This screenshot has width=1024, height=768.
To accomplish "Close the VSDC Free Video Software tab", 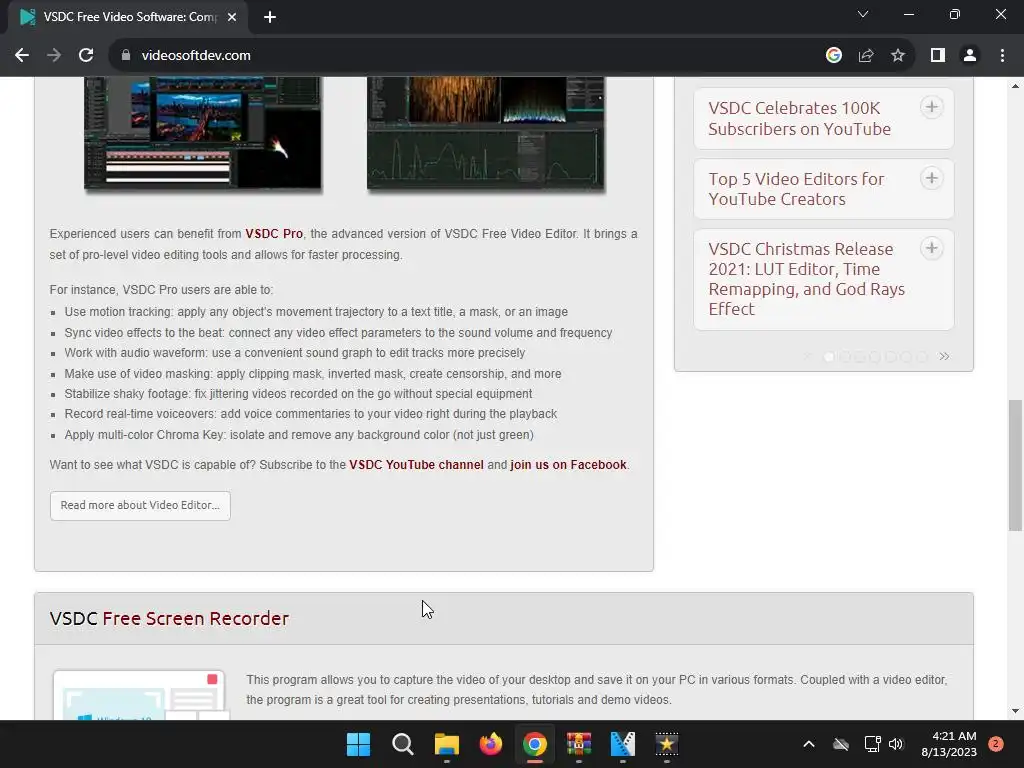I will point(232,17).
